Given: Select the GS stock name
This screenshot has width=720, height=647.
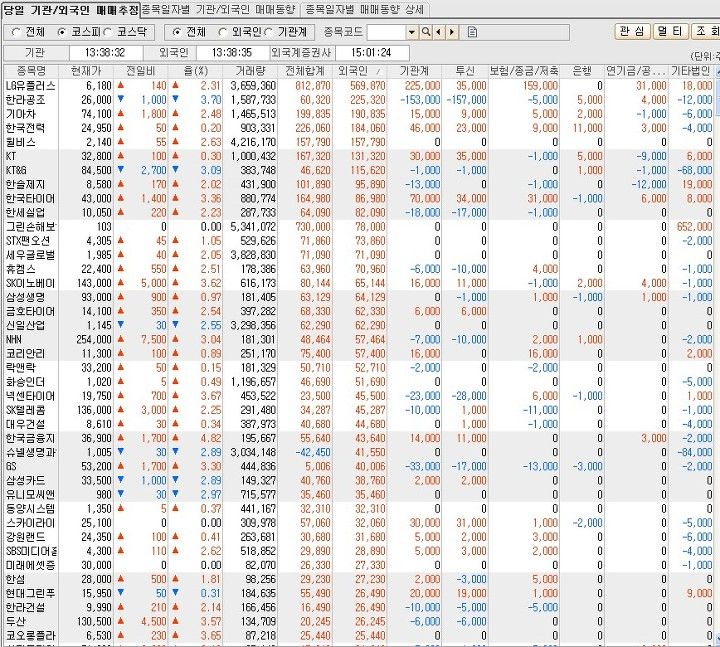Looking at the screenshot, I should click(11, 467).
